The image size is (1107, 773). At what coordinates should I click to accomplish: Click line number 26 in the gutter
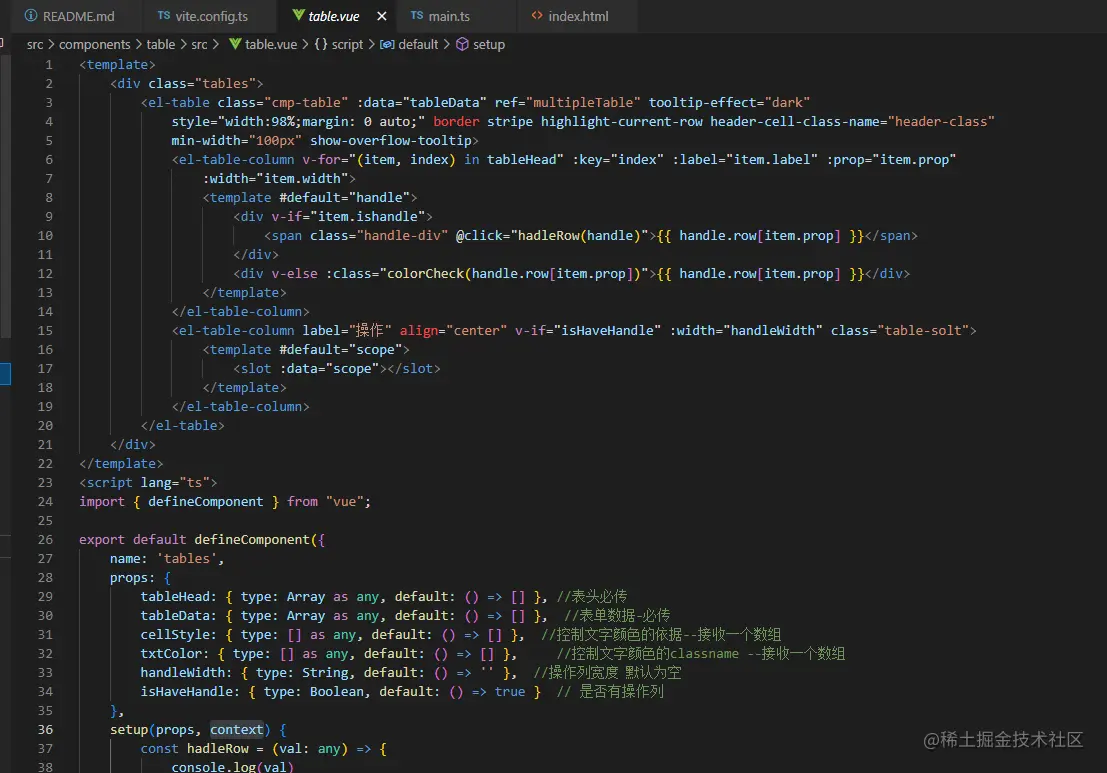tap(45, 539)
